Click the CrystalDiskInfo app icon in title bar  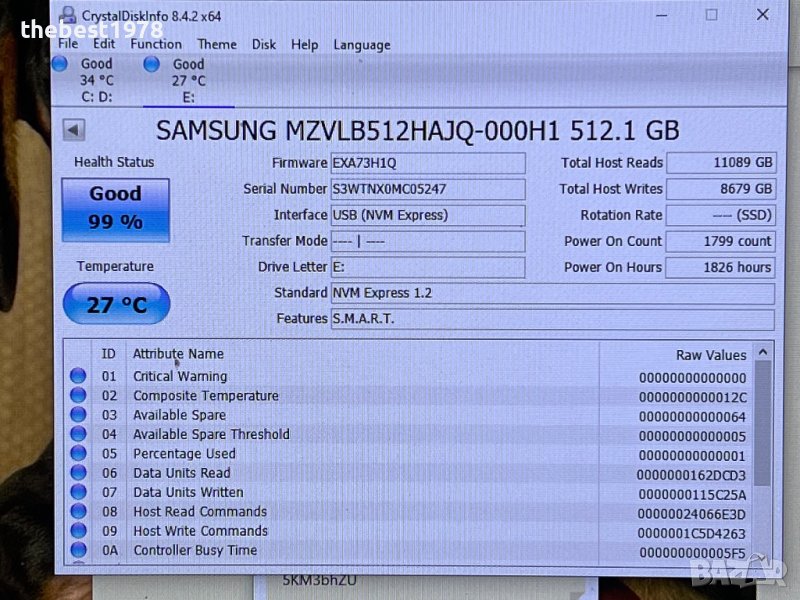(x=67, y=16)
